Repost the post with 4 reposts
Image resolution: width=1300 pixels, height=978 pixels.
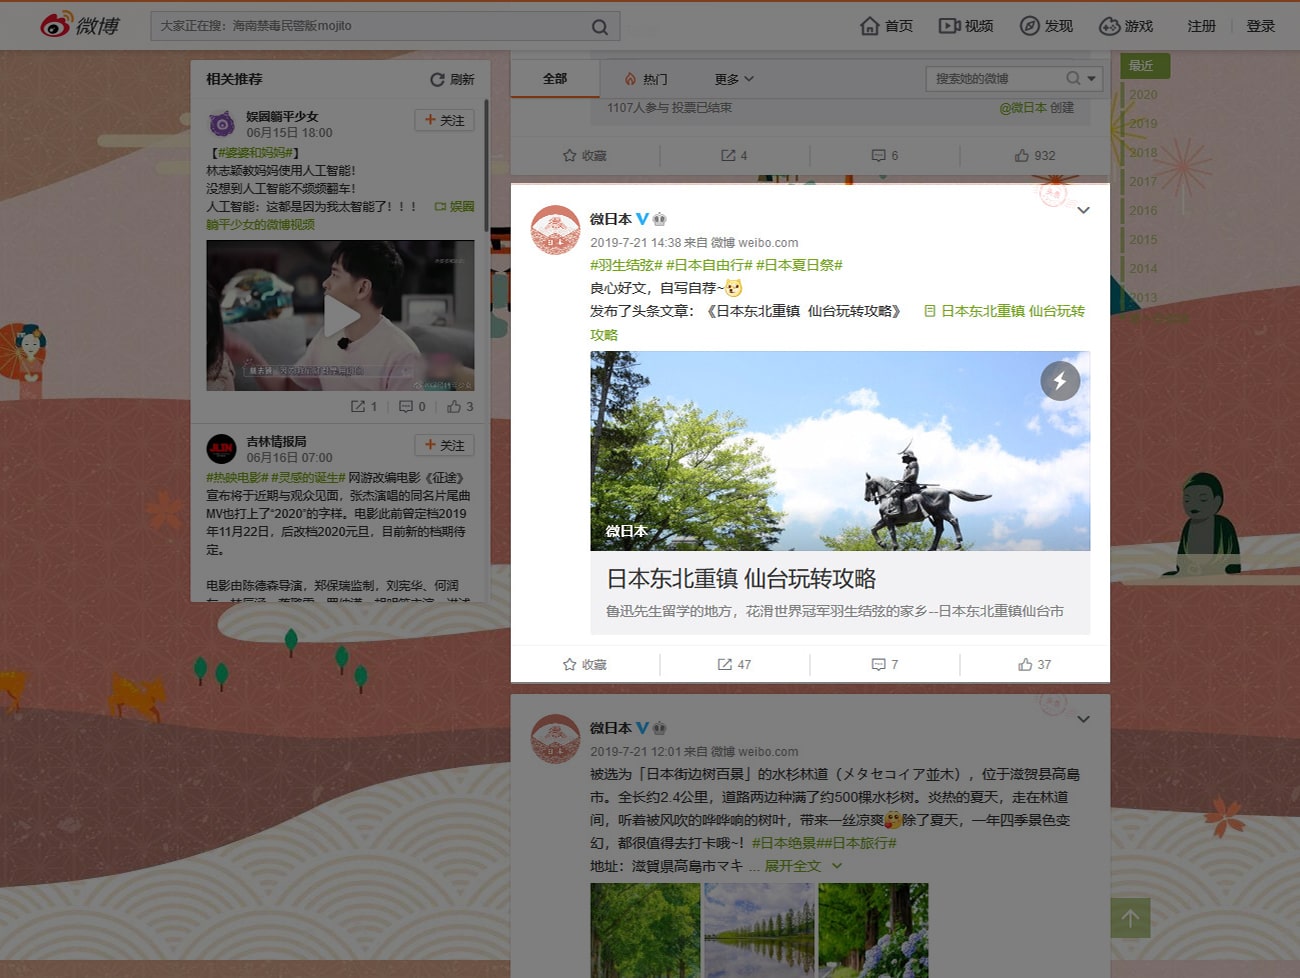[734, 155]
